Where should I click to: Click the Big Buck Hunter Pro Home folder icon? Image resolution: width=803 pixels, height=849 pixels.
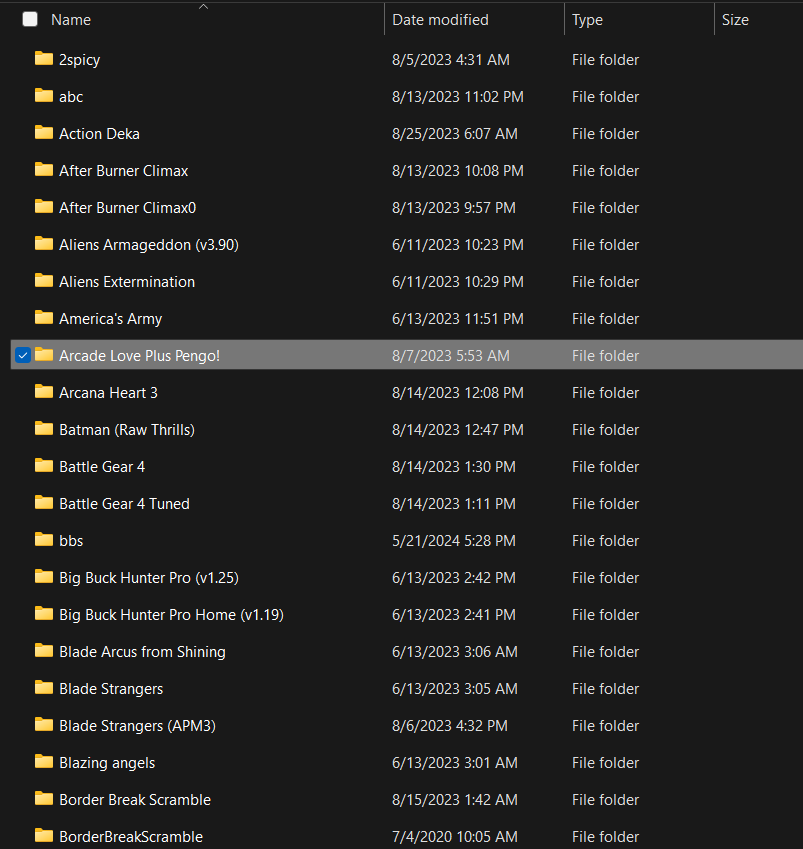pos(44,613)
